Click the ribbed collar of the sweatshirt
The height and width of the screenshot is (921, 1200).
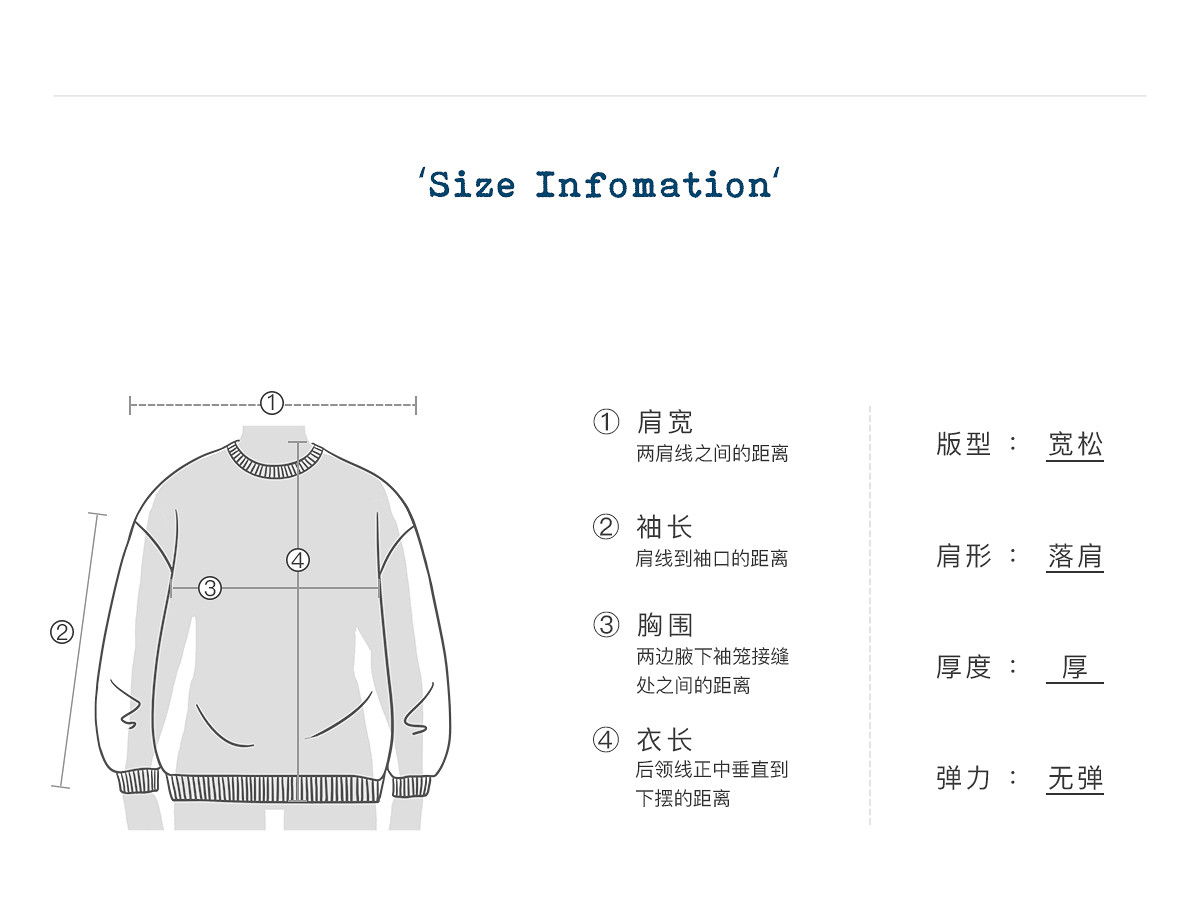click(x=275, y=463)
